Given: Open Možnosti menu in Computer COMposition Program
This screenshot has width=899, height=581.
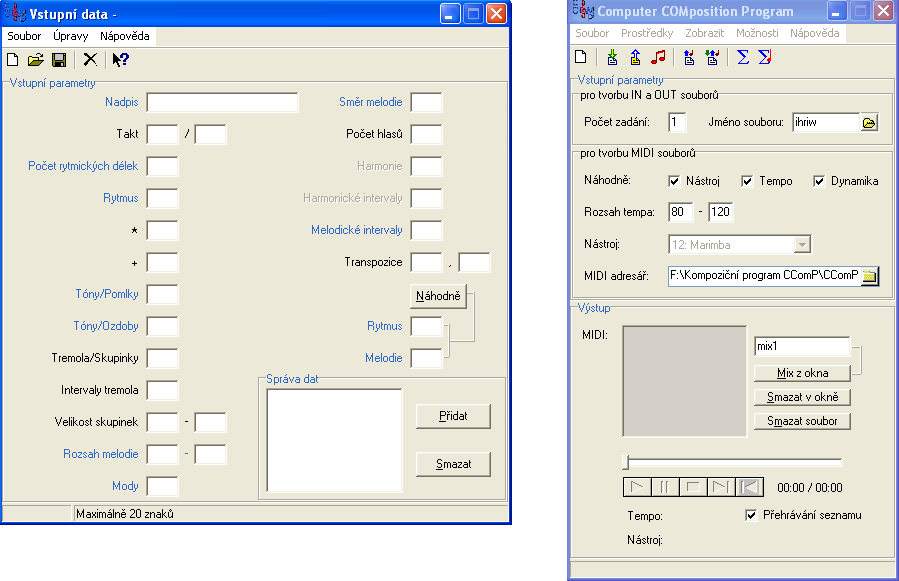Looking at the screenshot, I should point(757,33).
